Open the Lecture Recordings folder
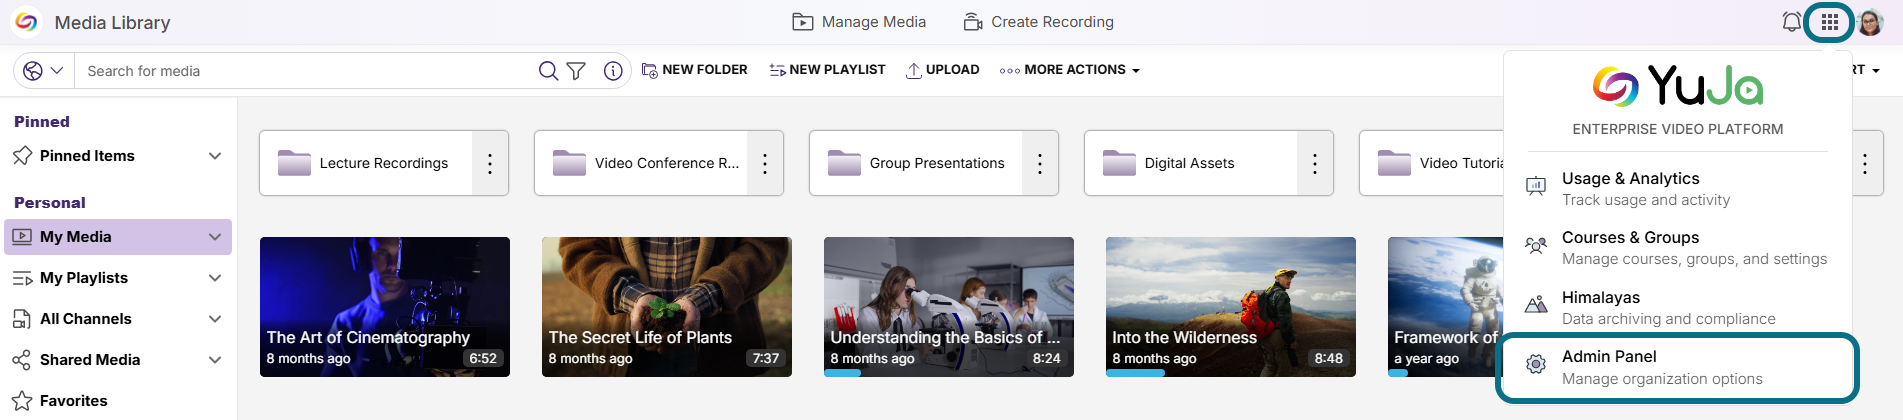Image resolution: width=1903 pixels, height=420 pixels. [366, 163]
